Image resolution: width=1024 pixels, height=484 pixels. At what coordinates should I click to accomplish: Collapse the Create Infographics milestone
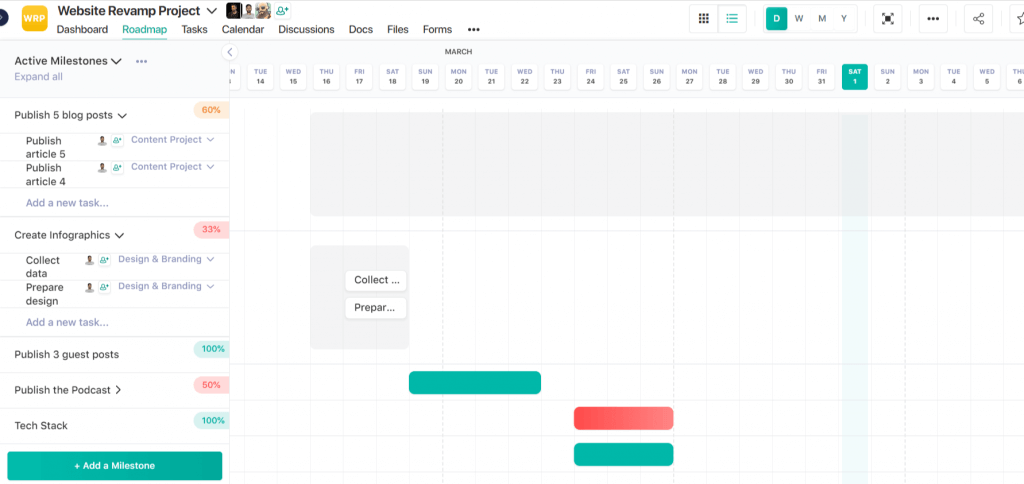pyautogui.click(x=120, y=235)
